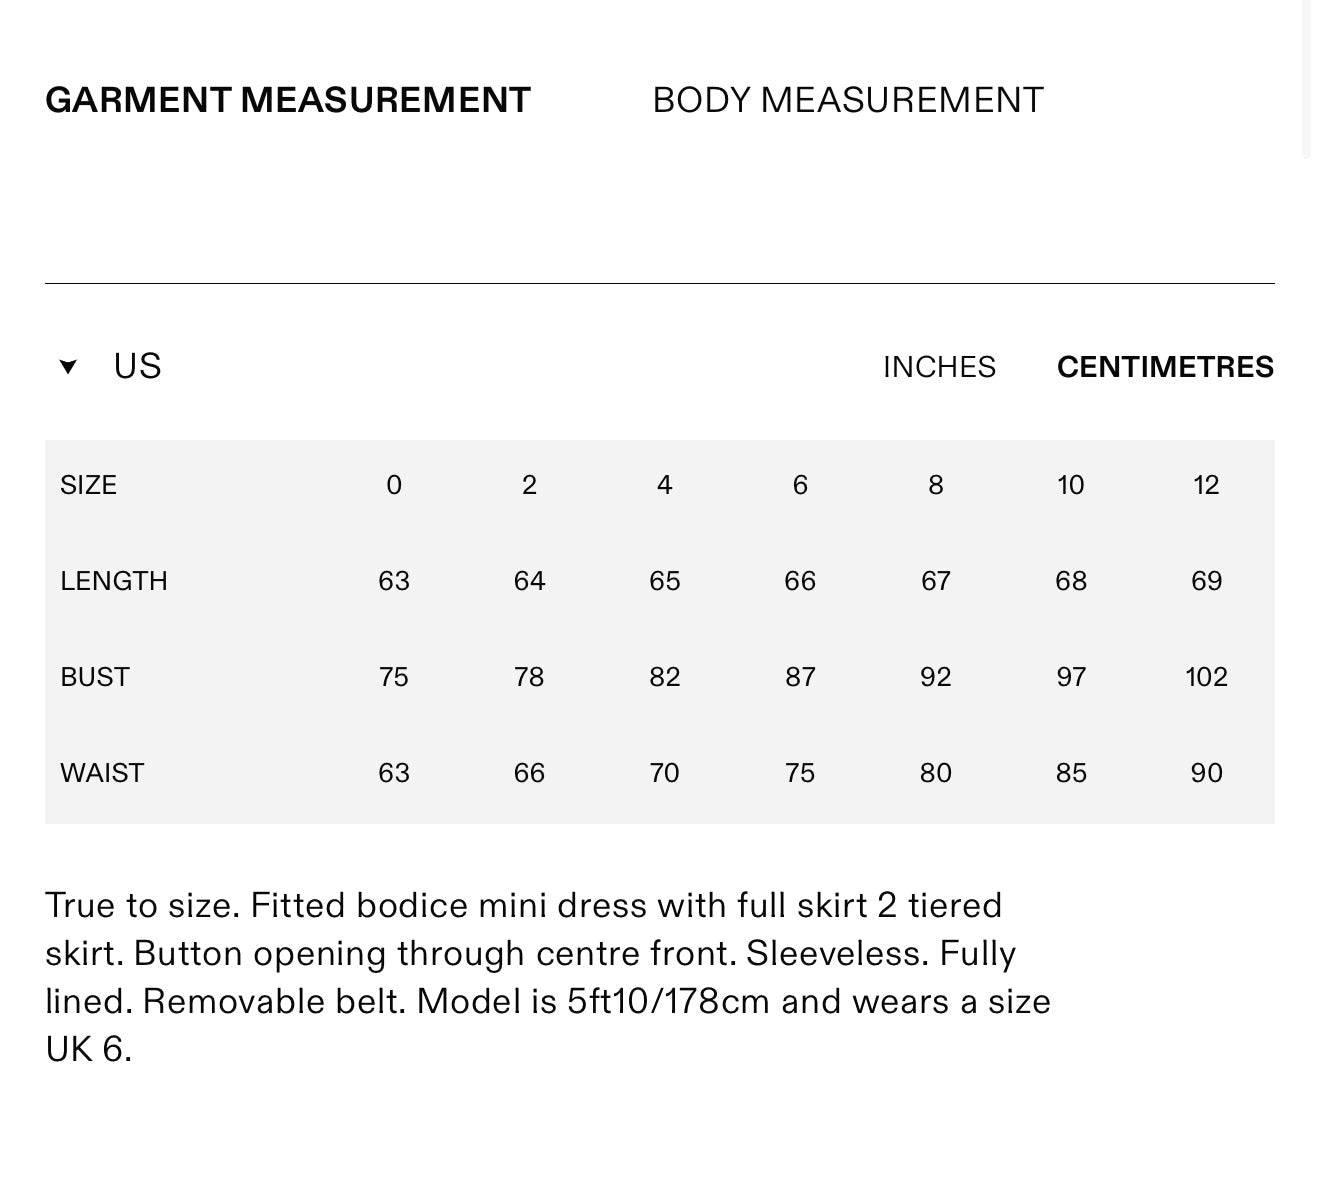Click the bust value 102 cell

[x=1206, y=677]
